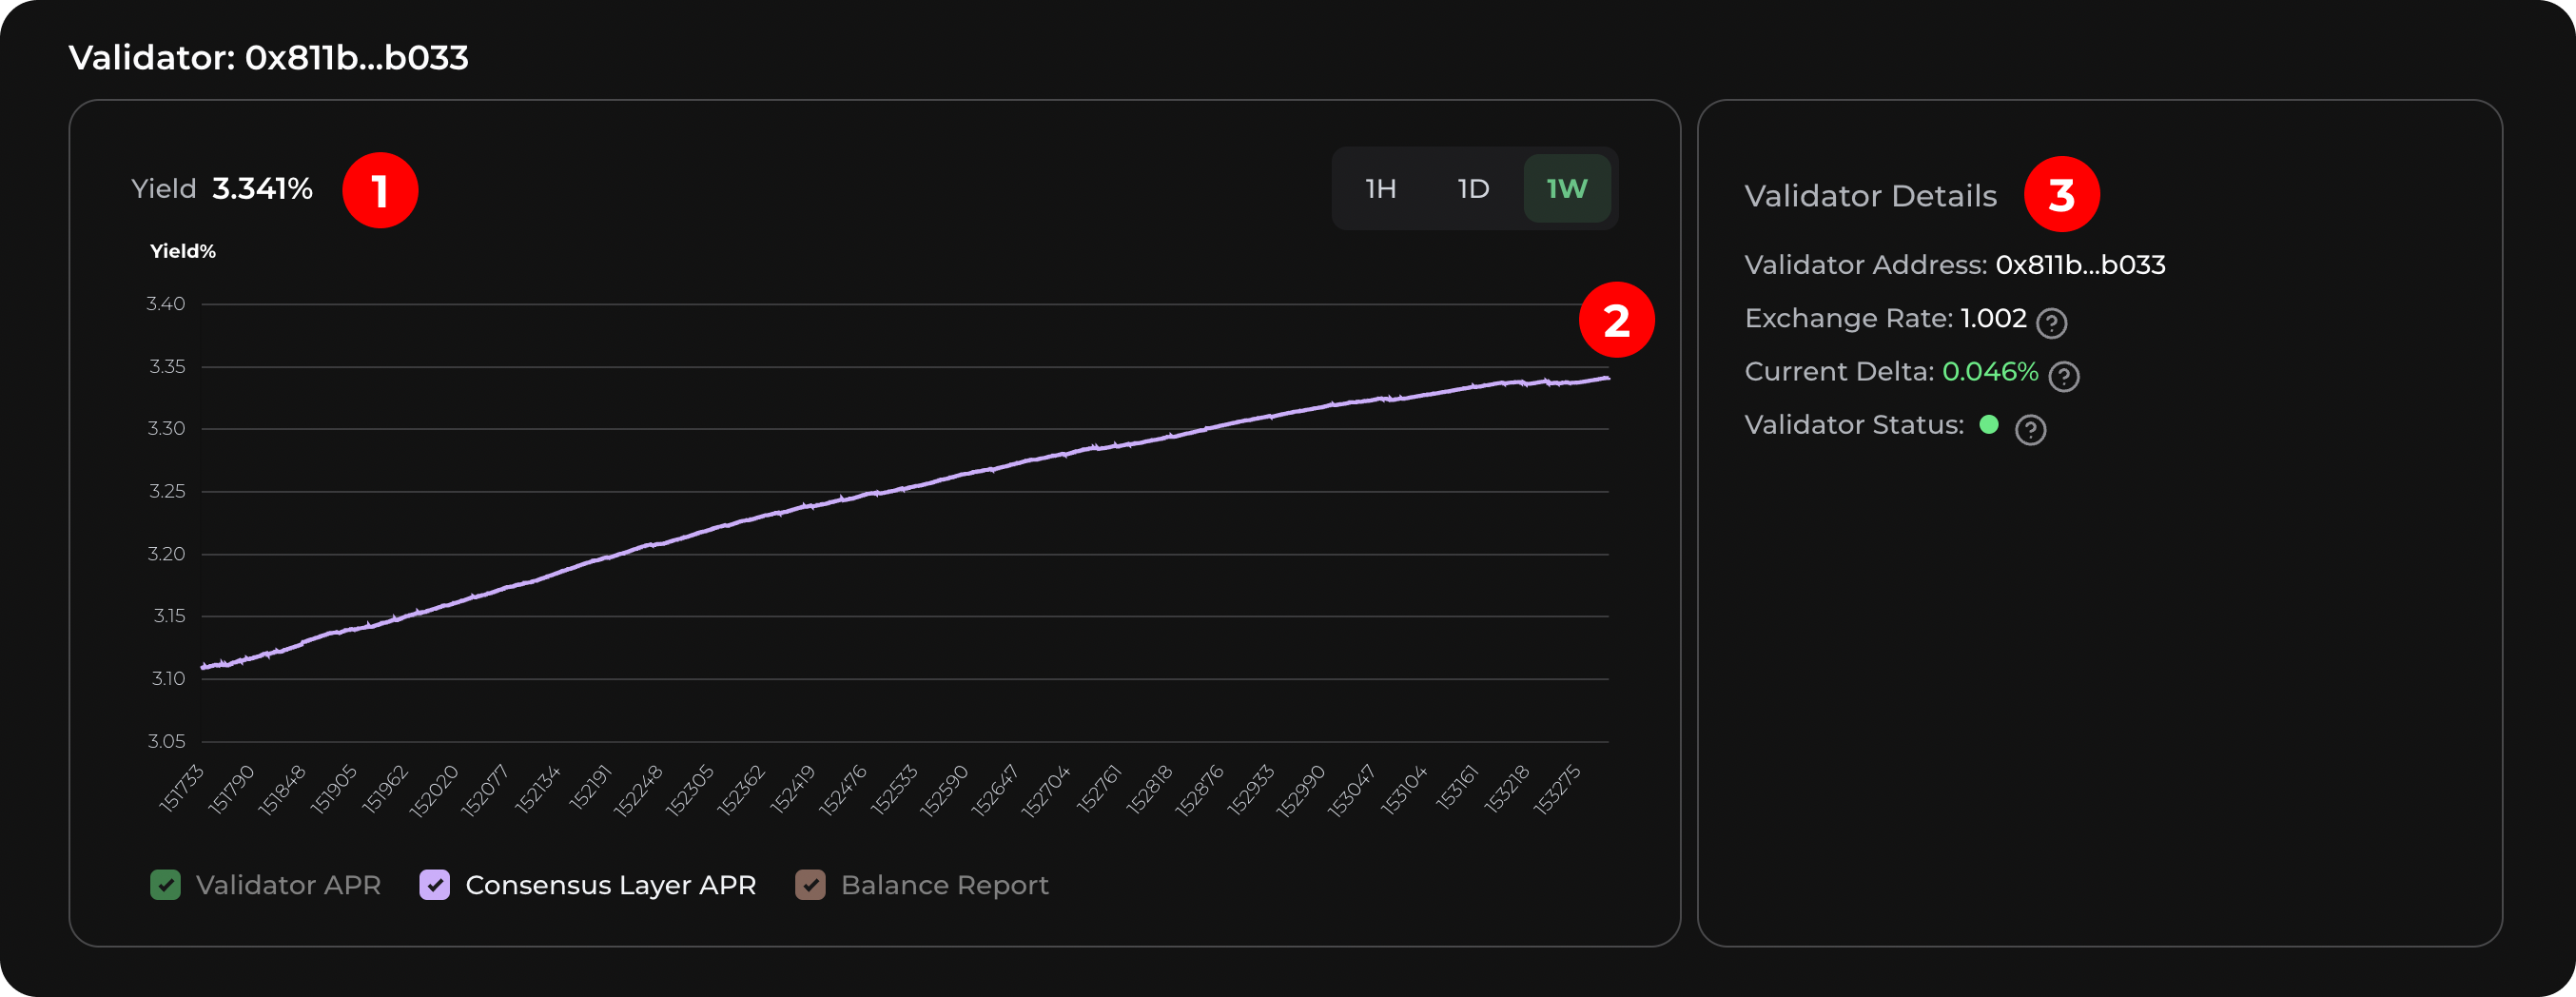Toggle the Balance Report checkbox
Screen dimensions: 2576x997
coord(810,885)
